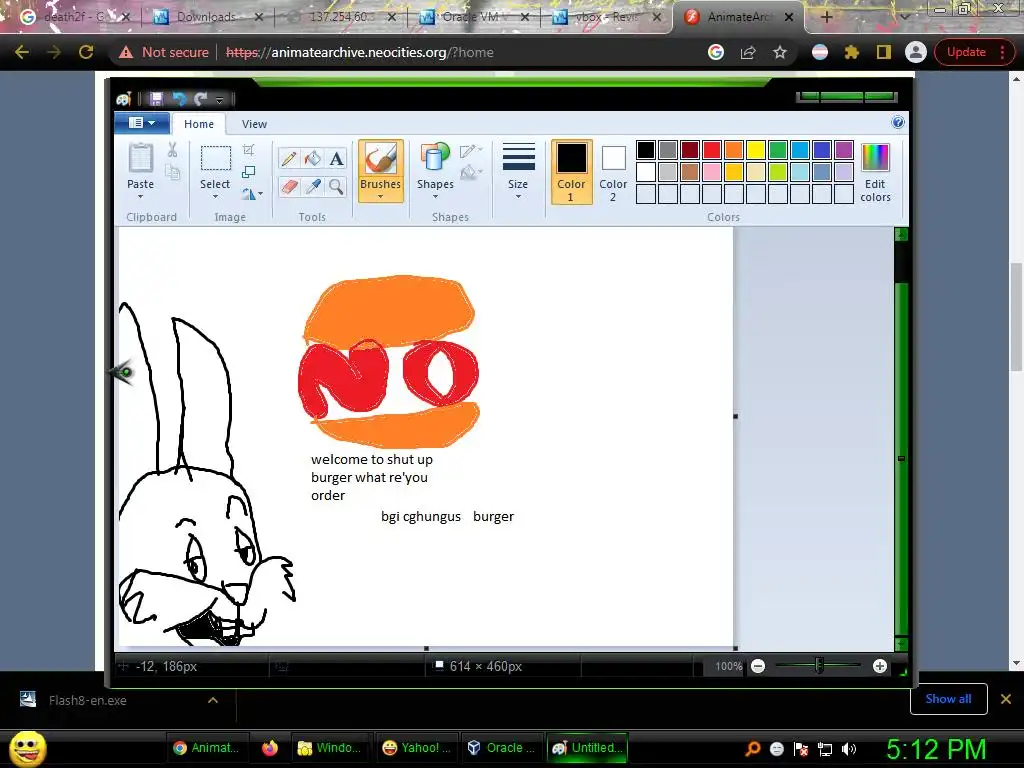Select the Magnifier tool
Screen dimensions: 1024x768
pos(336,187)
